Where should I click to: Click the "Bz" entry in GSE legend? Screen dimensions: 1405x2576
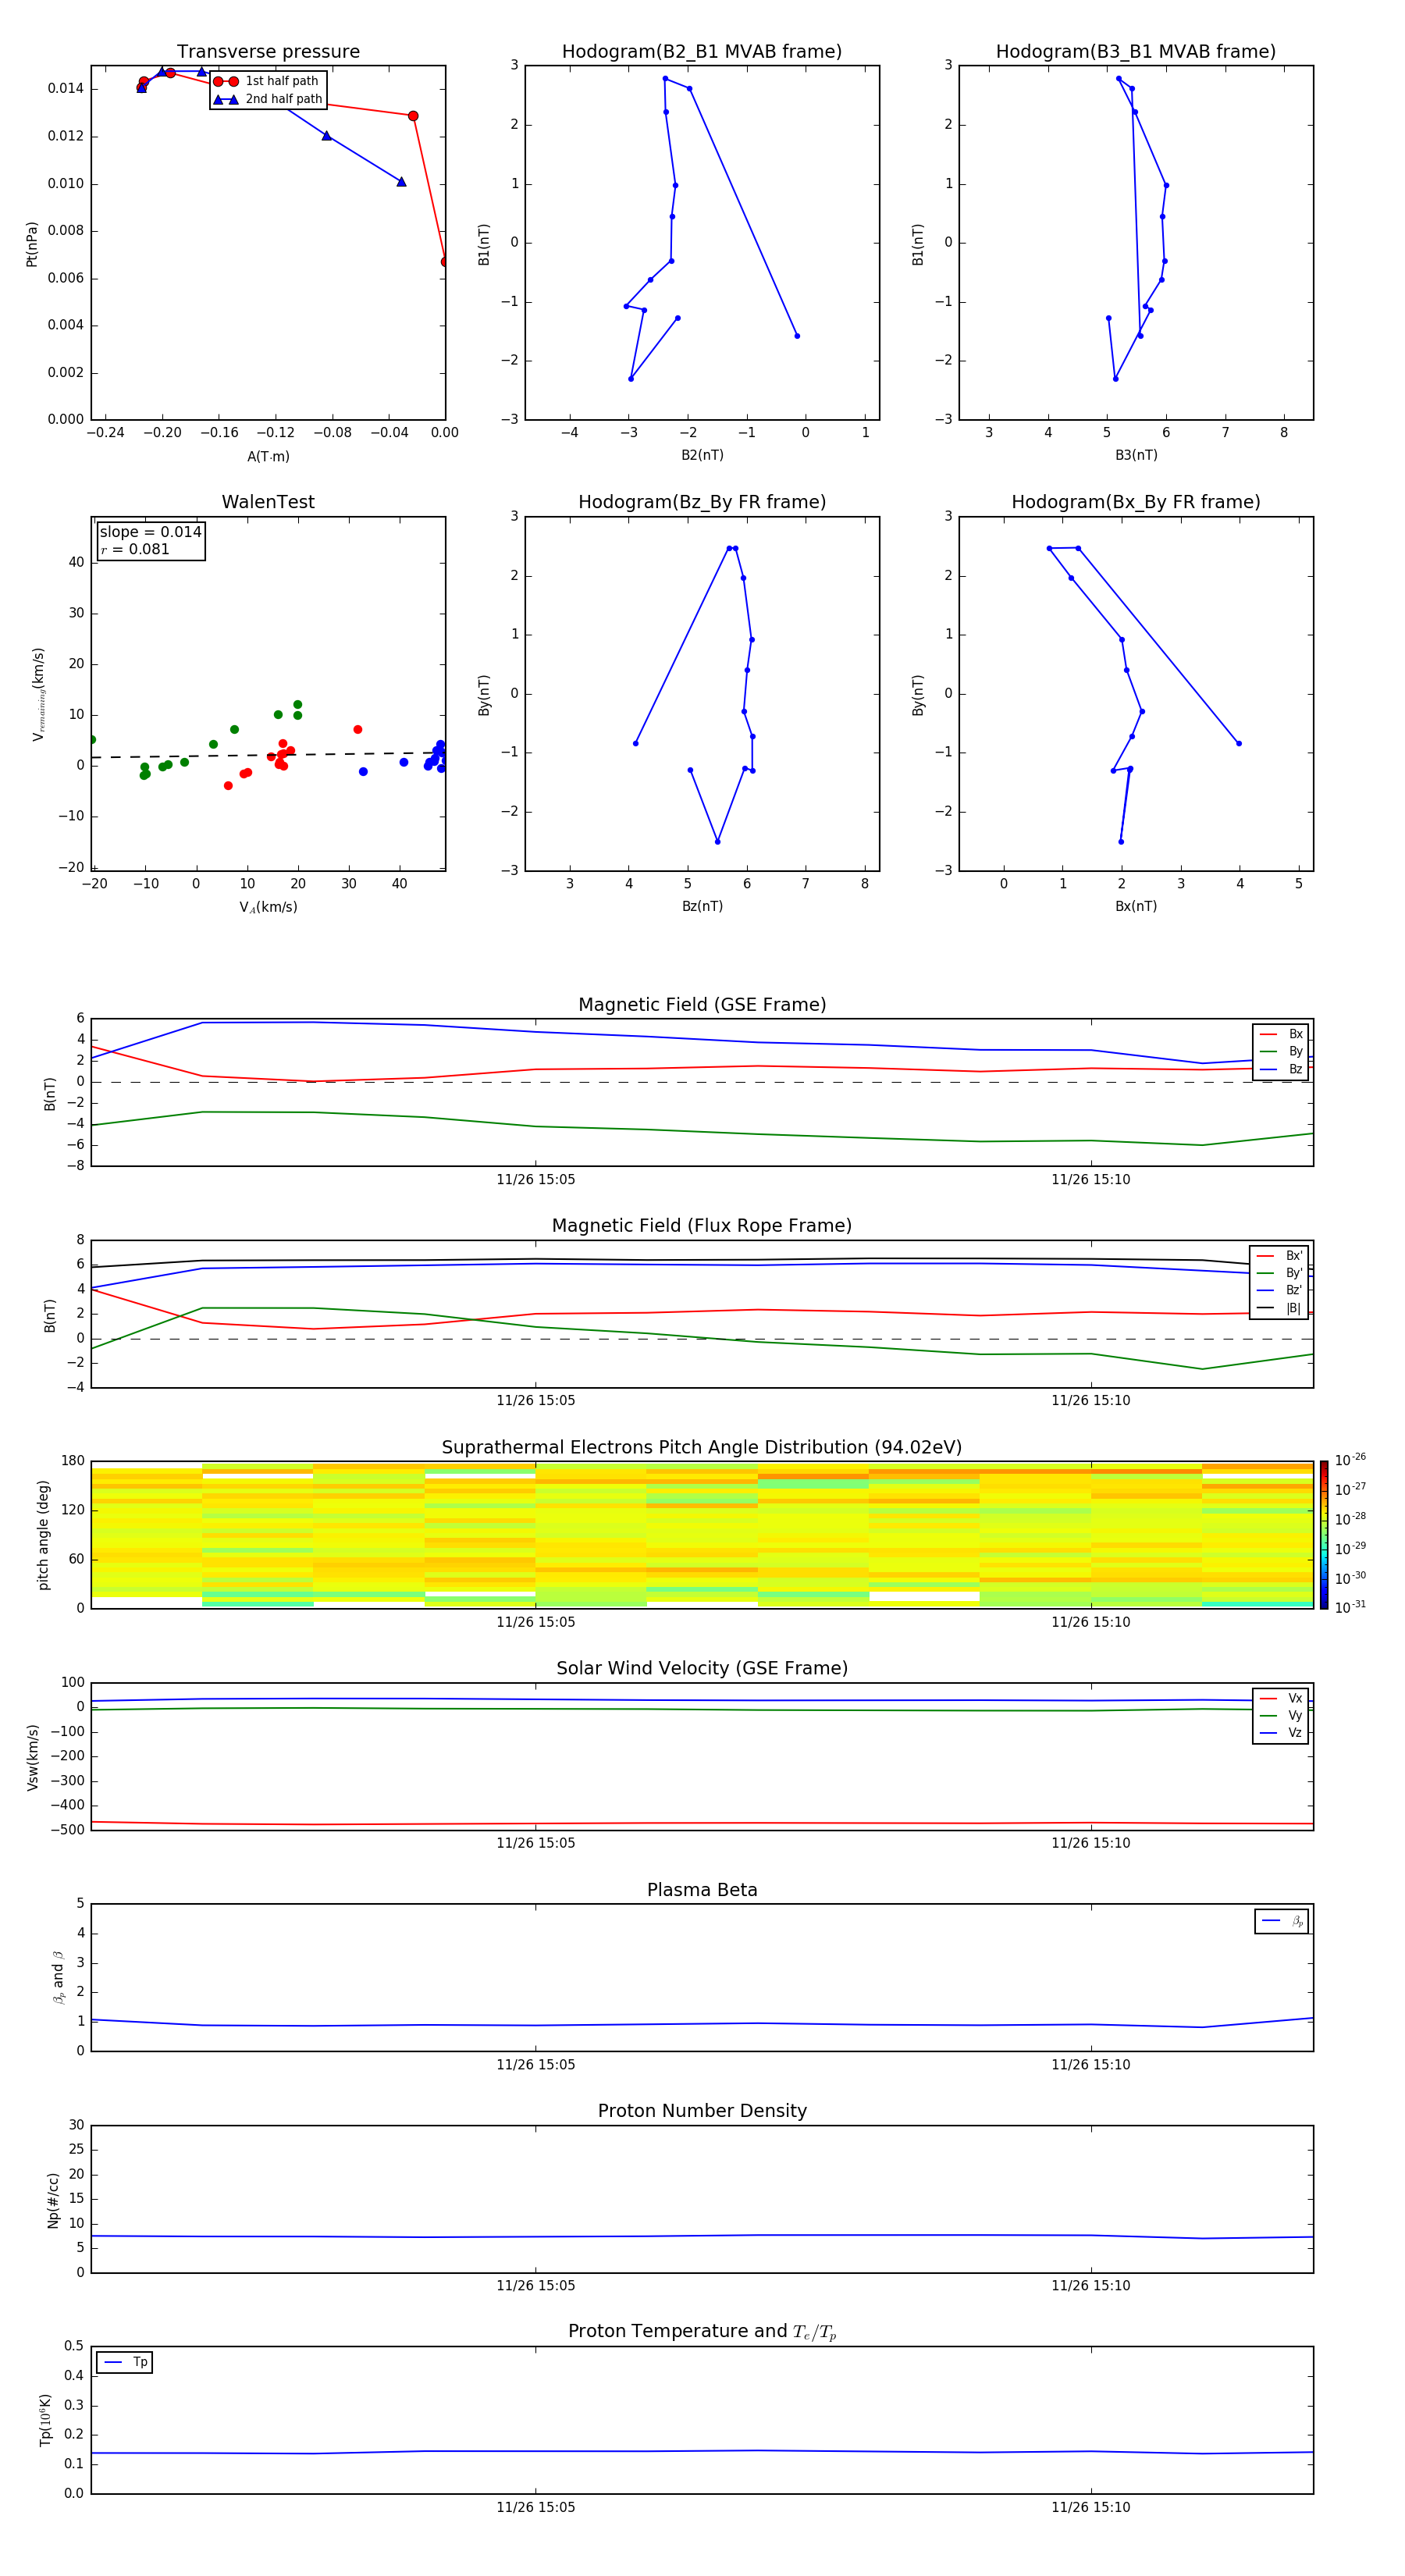point(1281,1069)
